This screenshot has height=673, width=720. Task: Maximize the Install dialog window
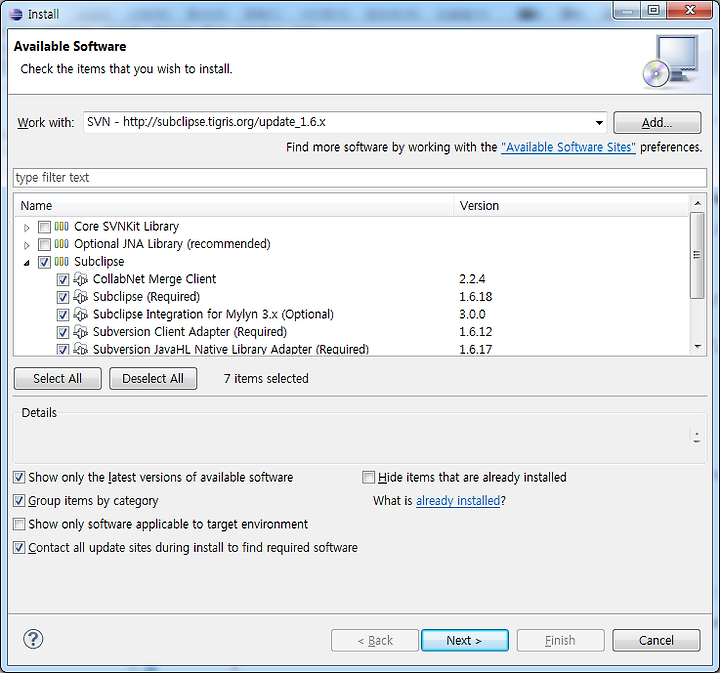[653, 11]
